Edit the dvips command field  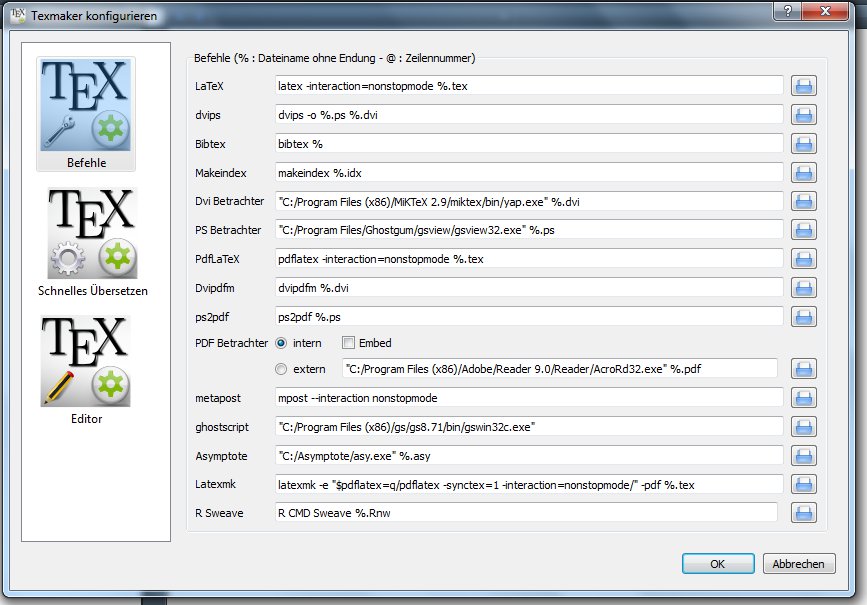click(529, 115)
